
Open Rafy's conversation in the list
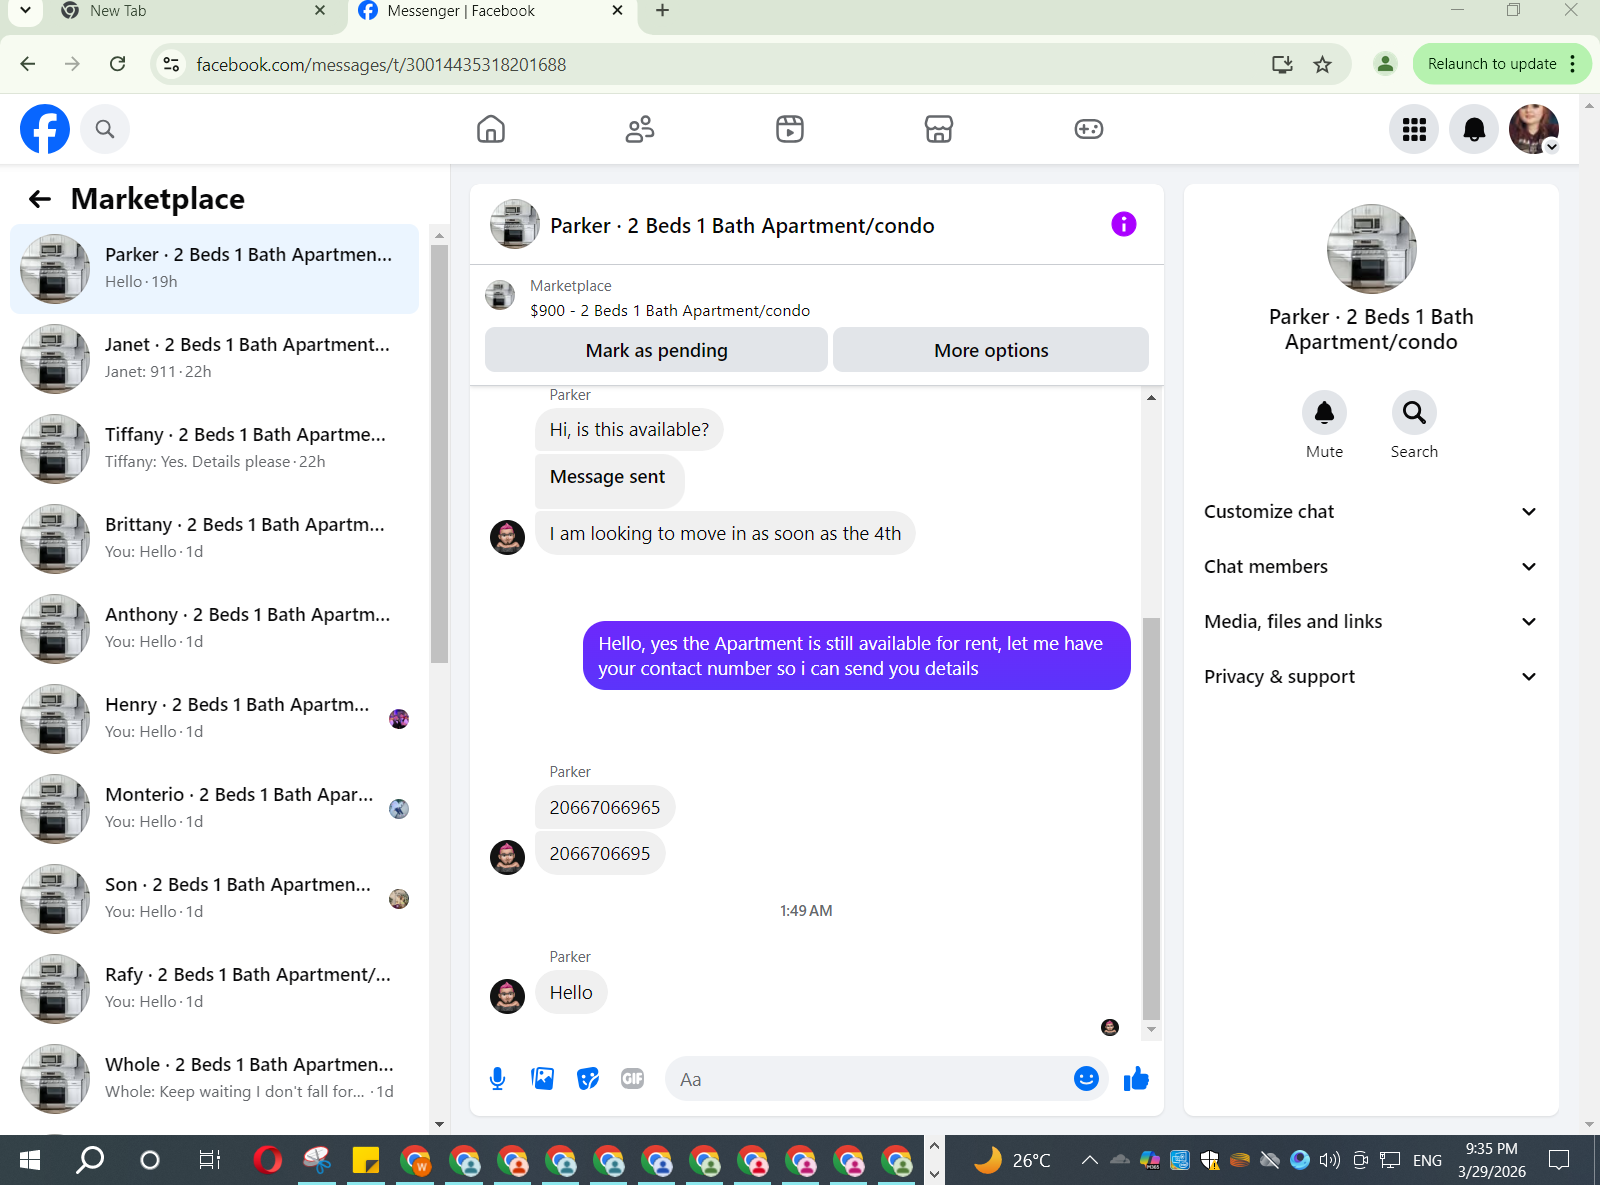point(214,989)
